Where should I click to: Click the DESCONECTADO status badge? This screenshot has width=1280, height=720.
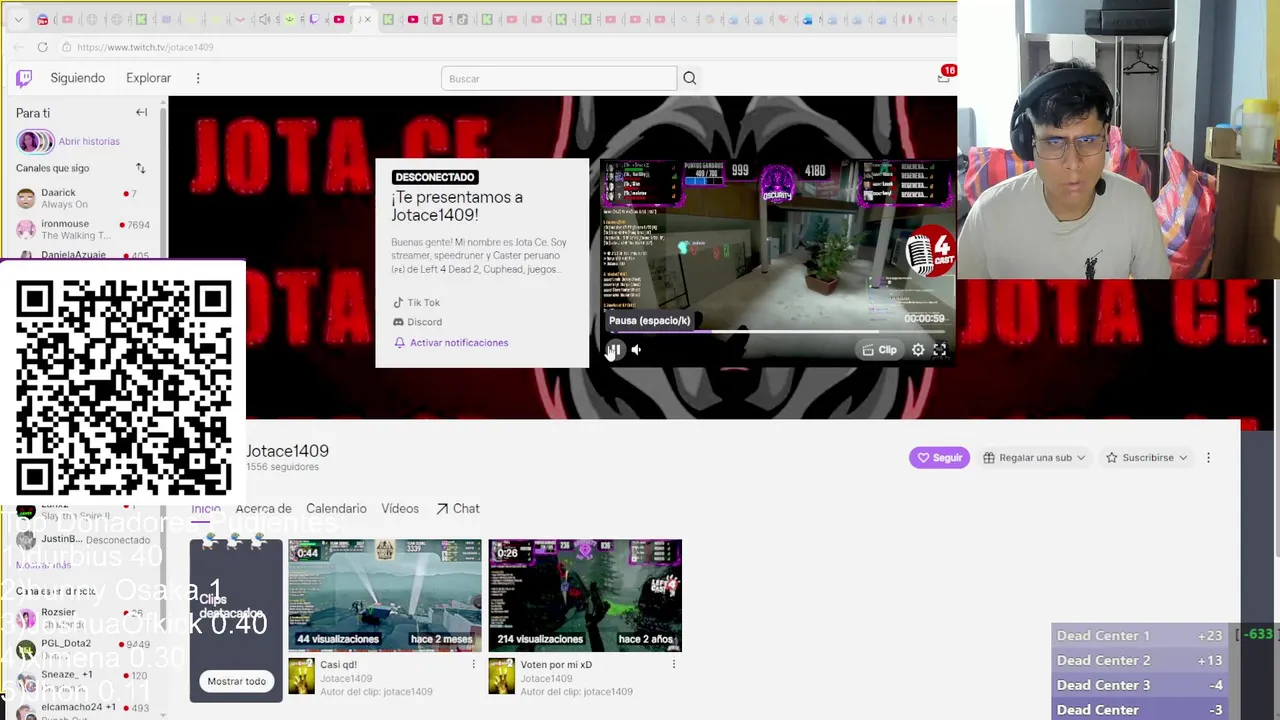coord(434,177)
